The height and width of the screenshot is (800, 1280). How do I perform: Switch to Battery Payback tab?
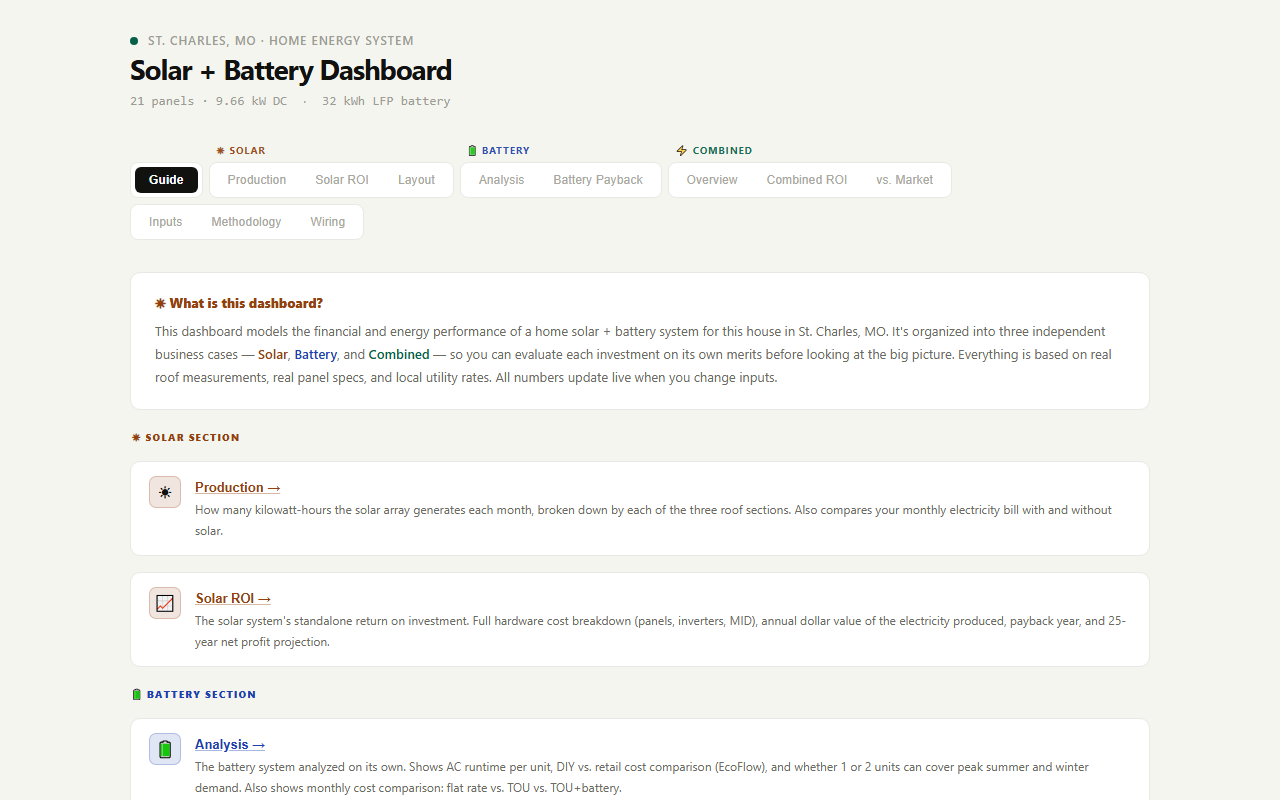pos(598,180)
